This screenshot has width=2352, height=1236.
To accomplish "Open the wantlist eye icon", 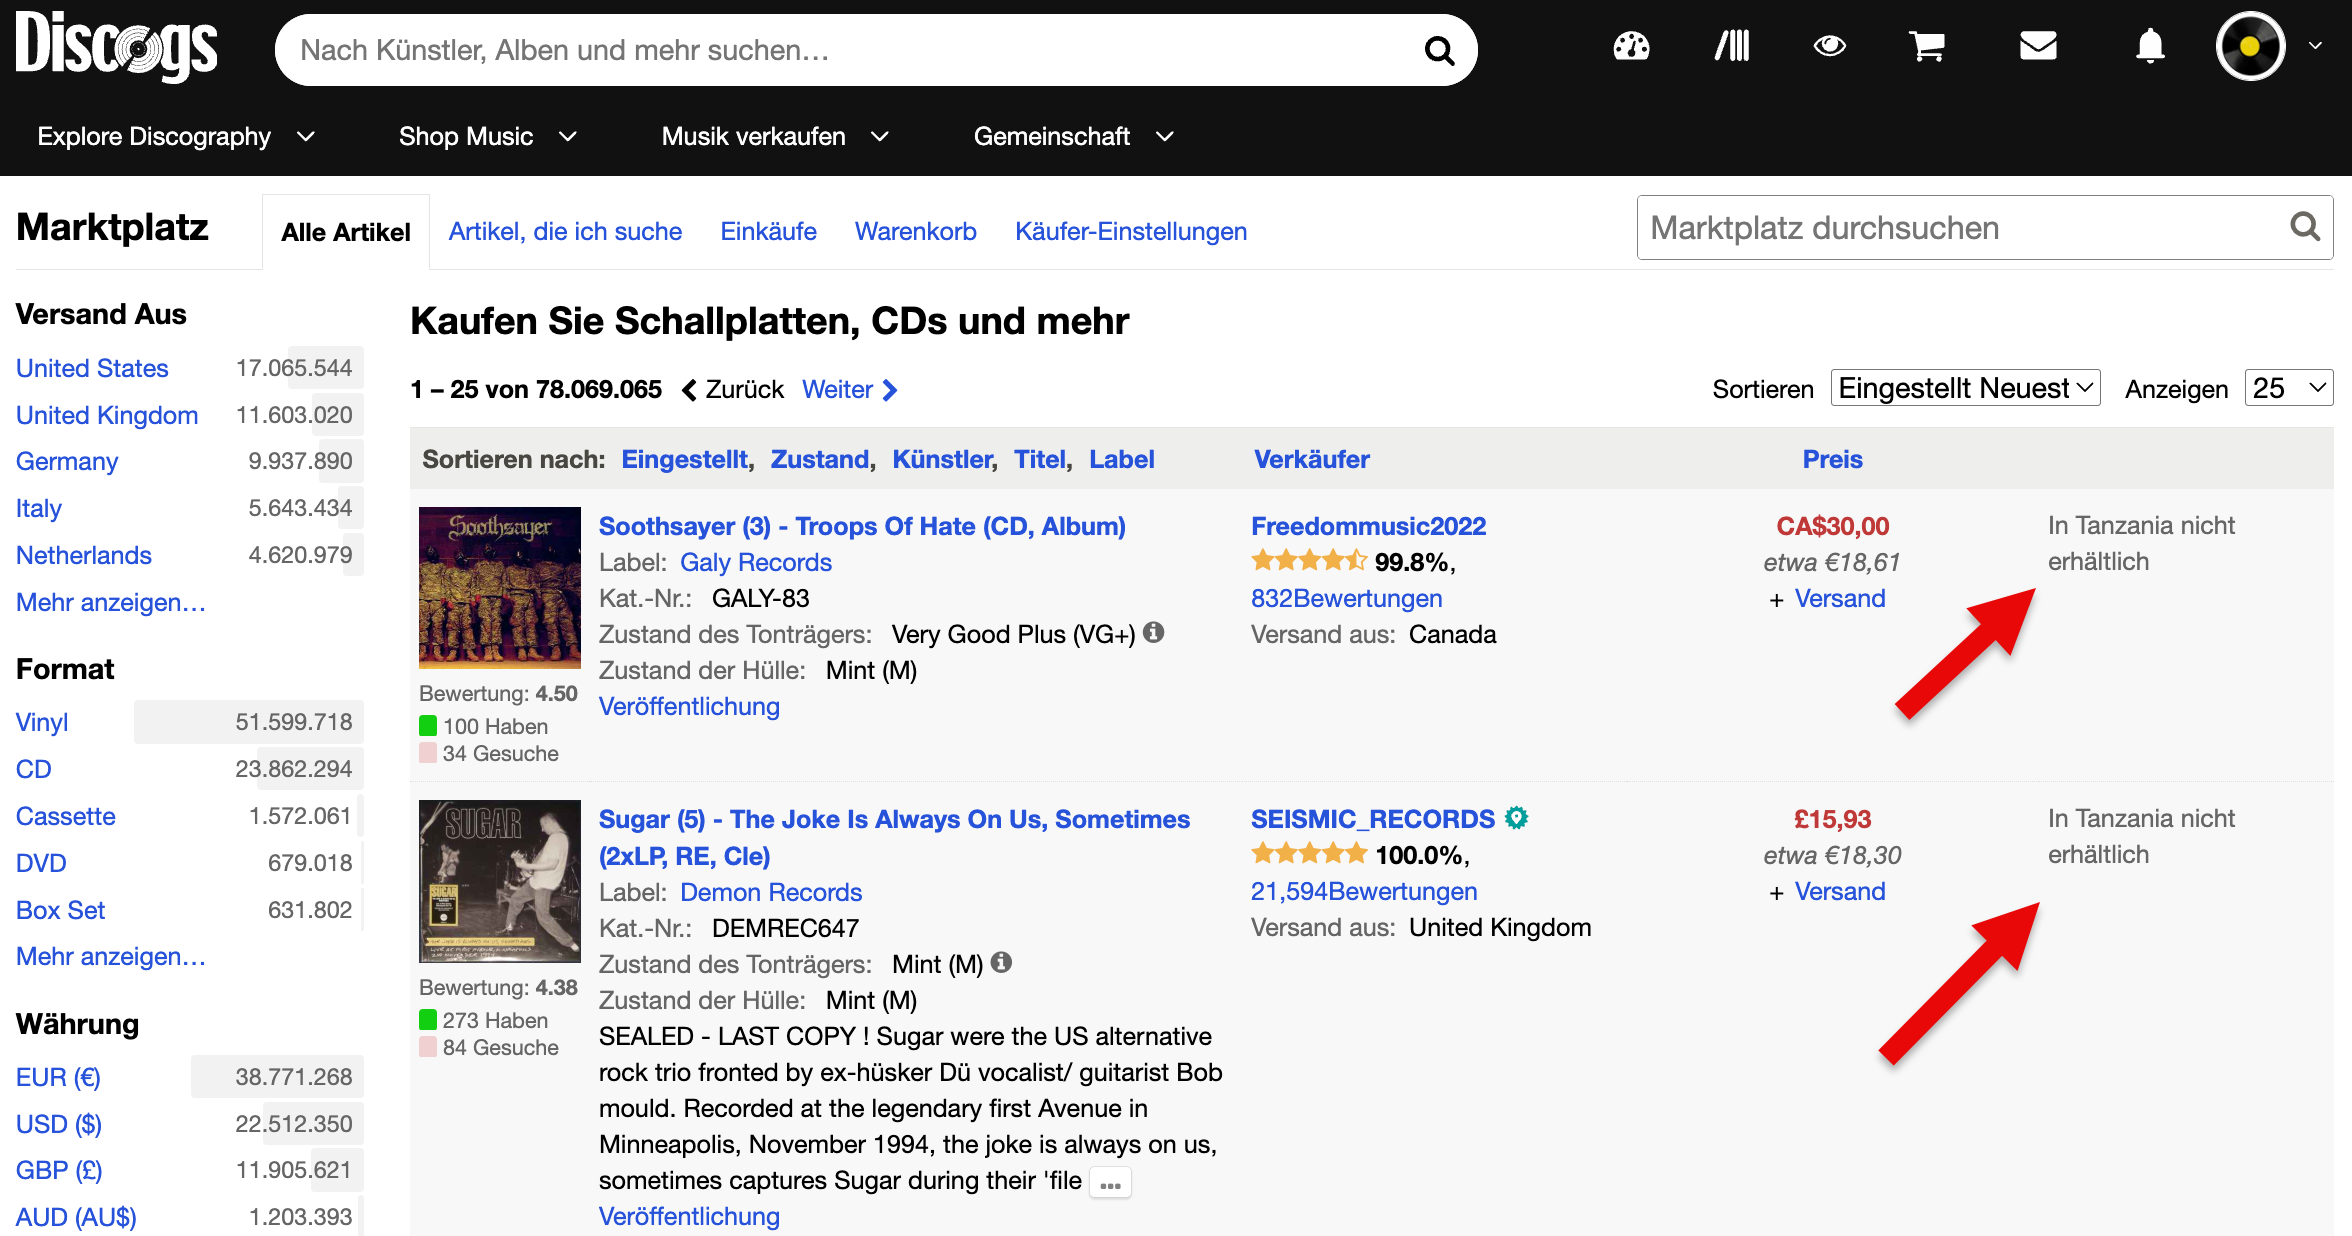I will [x=1830, y=46].
